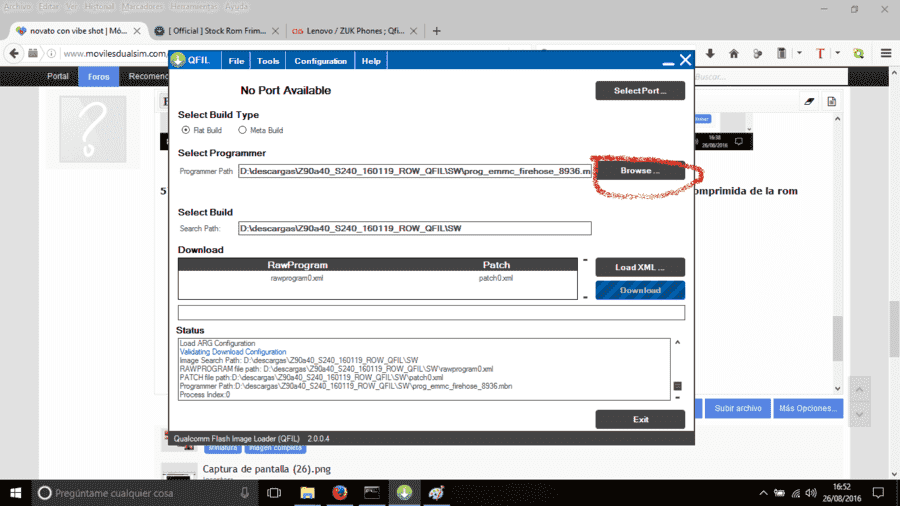Open the command prompt taskbar icon
Viewport: 900px width, 506px height.
click(x=372, y=493)
